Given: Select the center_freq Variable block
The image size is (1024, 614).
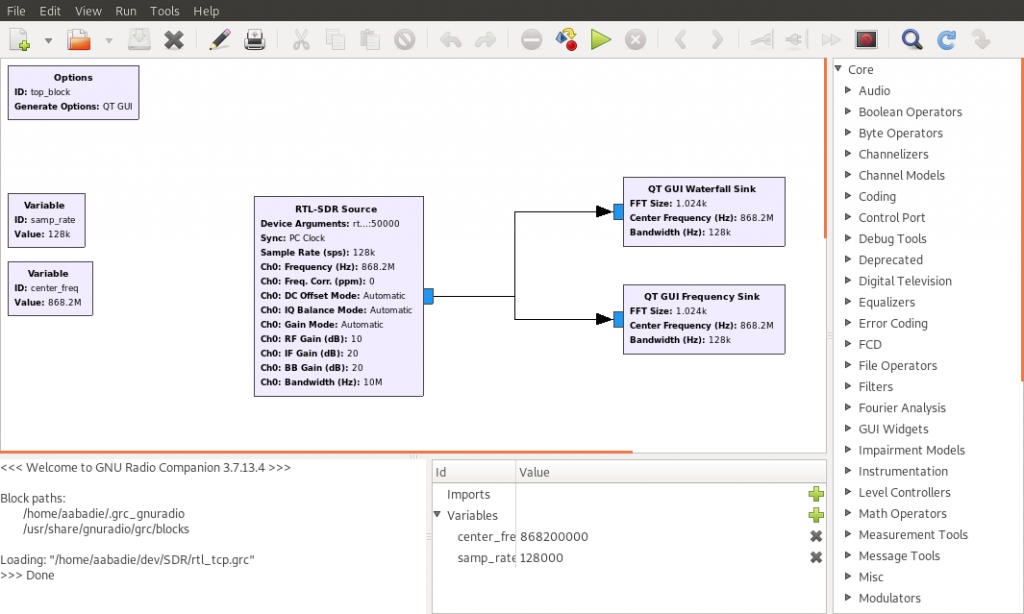Looking at the screenshot, I should (x=50, y=289).
